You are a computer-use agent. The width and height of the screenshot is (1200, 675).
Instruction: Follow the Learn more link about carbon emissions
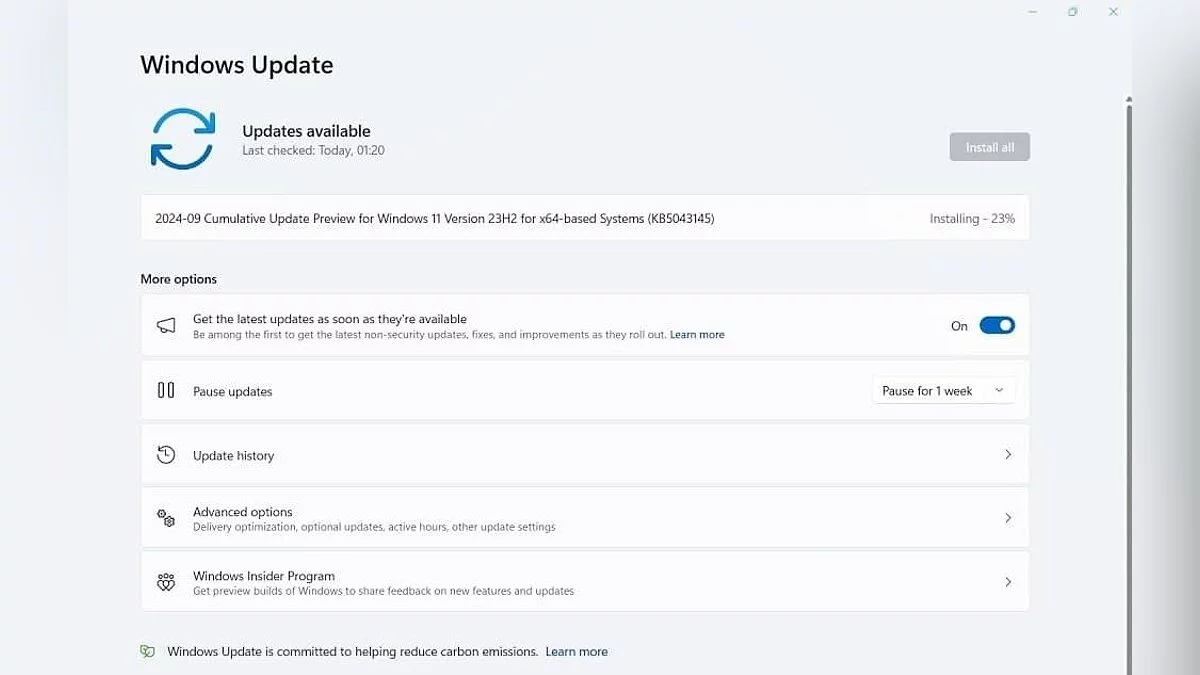[577, 652]
